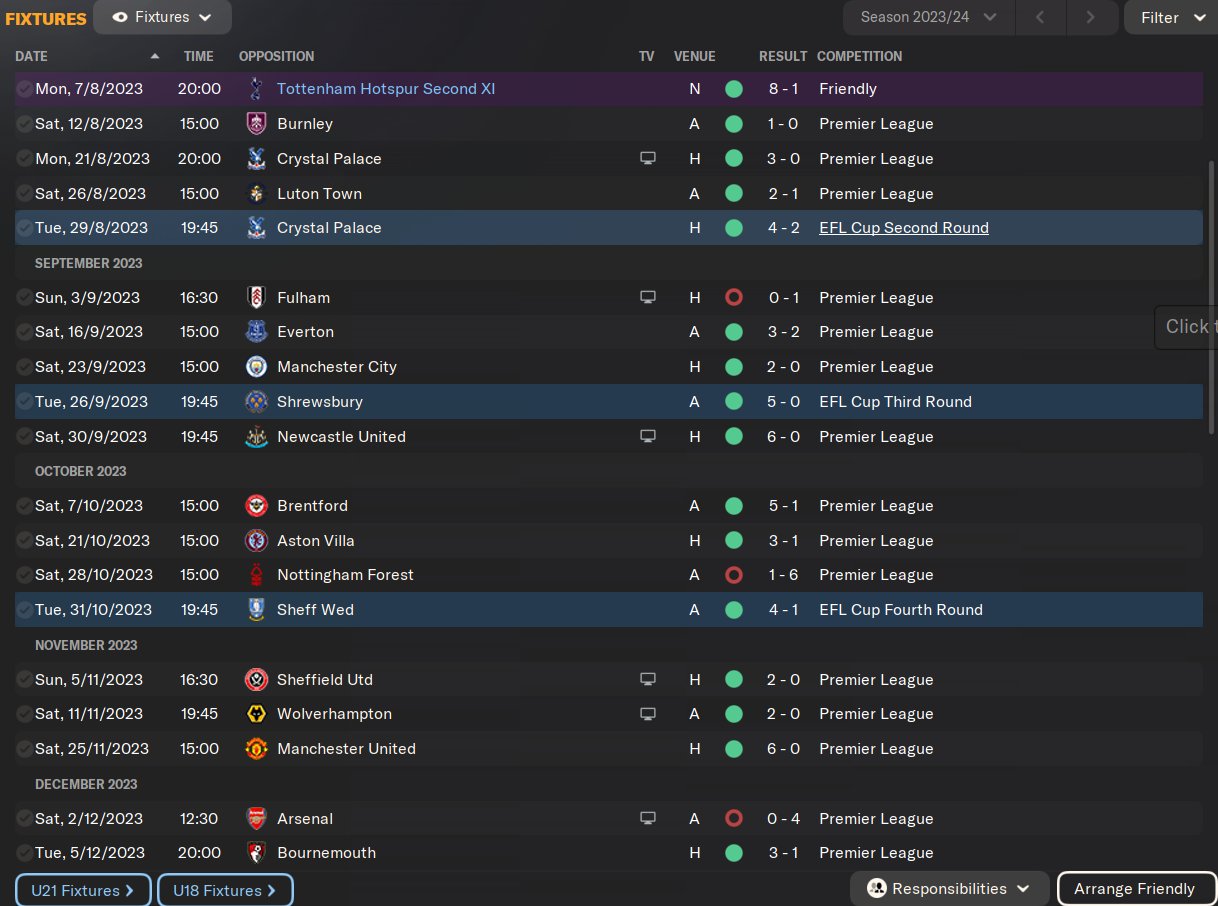1218x906 pixels.
Task: Open the EFL Cup Second Round link
Action: tap(903, 228)
